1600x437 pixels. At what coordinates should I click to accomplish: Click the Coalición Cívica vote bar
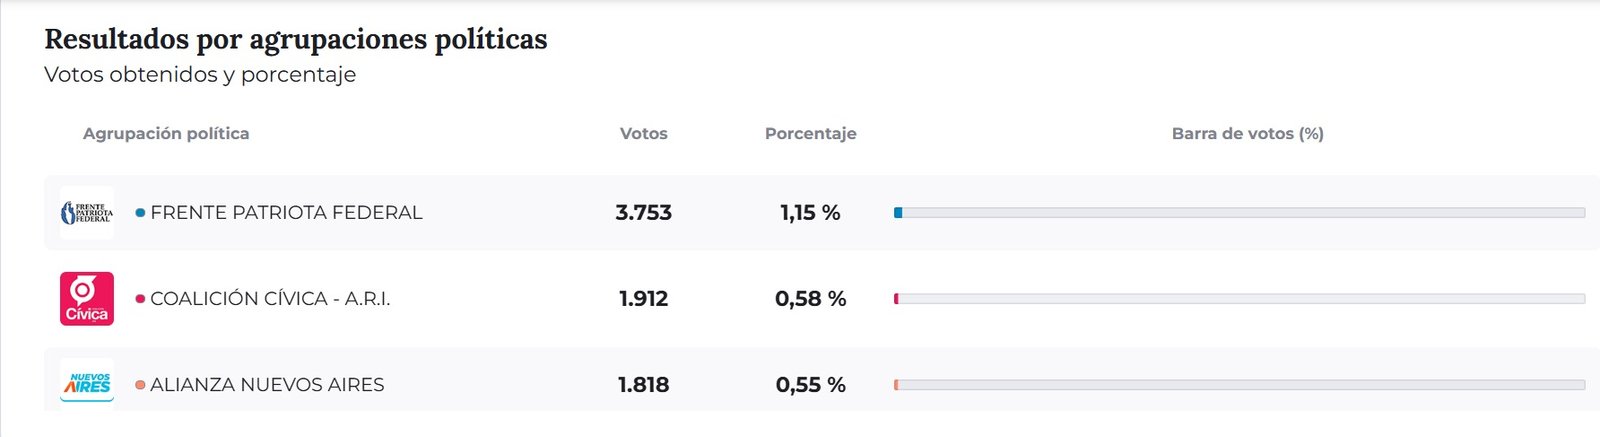1239,298
